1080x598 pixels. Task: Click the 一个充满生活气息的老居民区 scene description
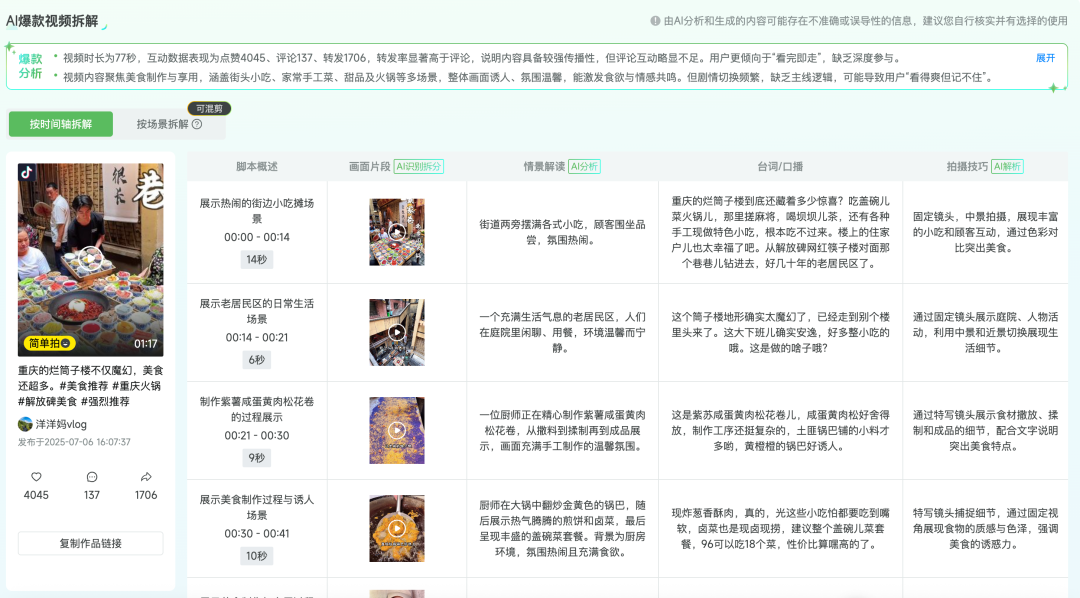pyautogui.click(x=562, y=332)
